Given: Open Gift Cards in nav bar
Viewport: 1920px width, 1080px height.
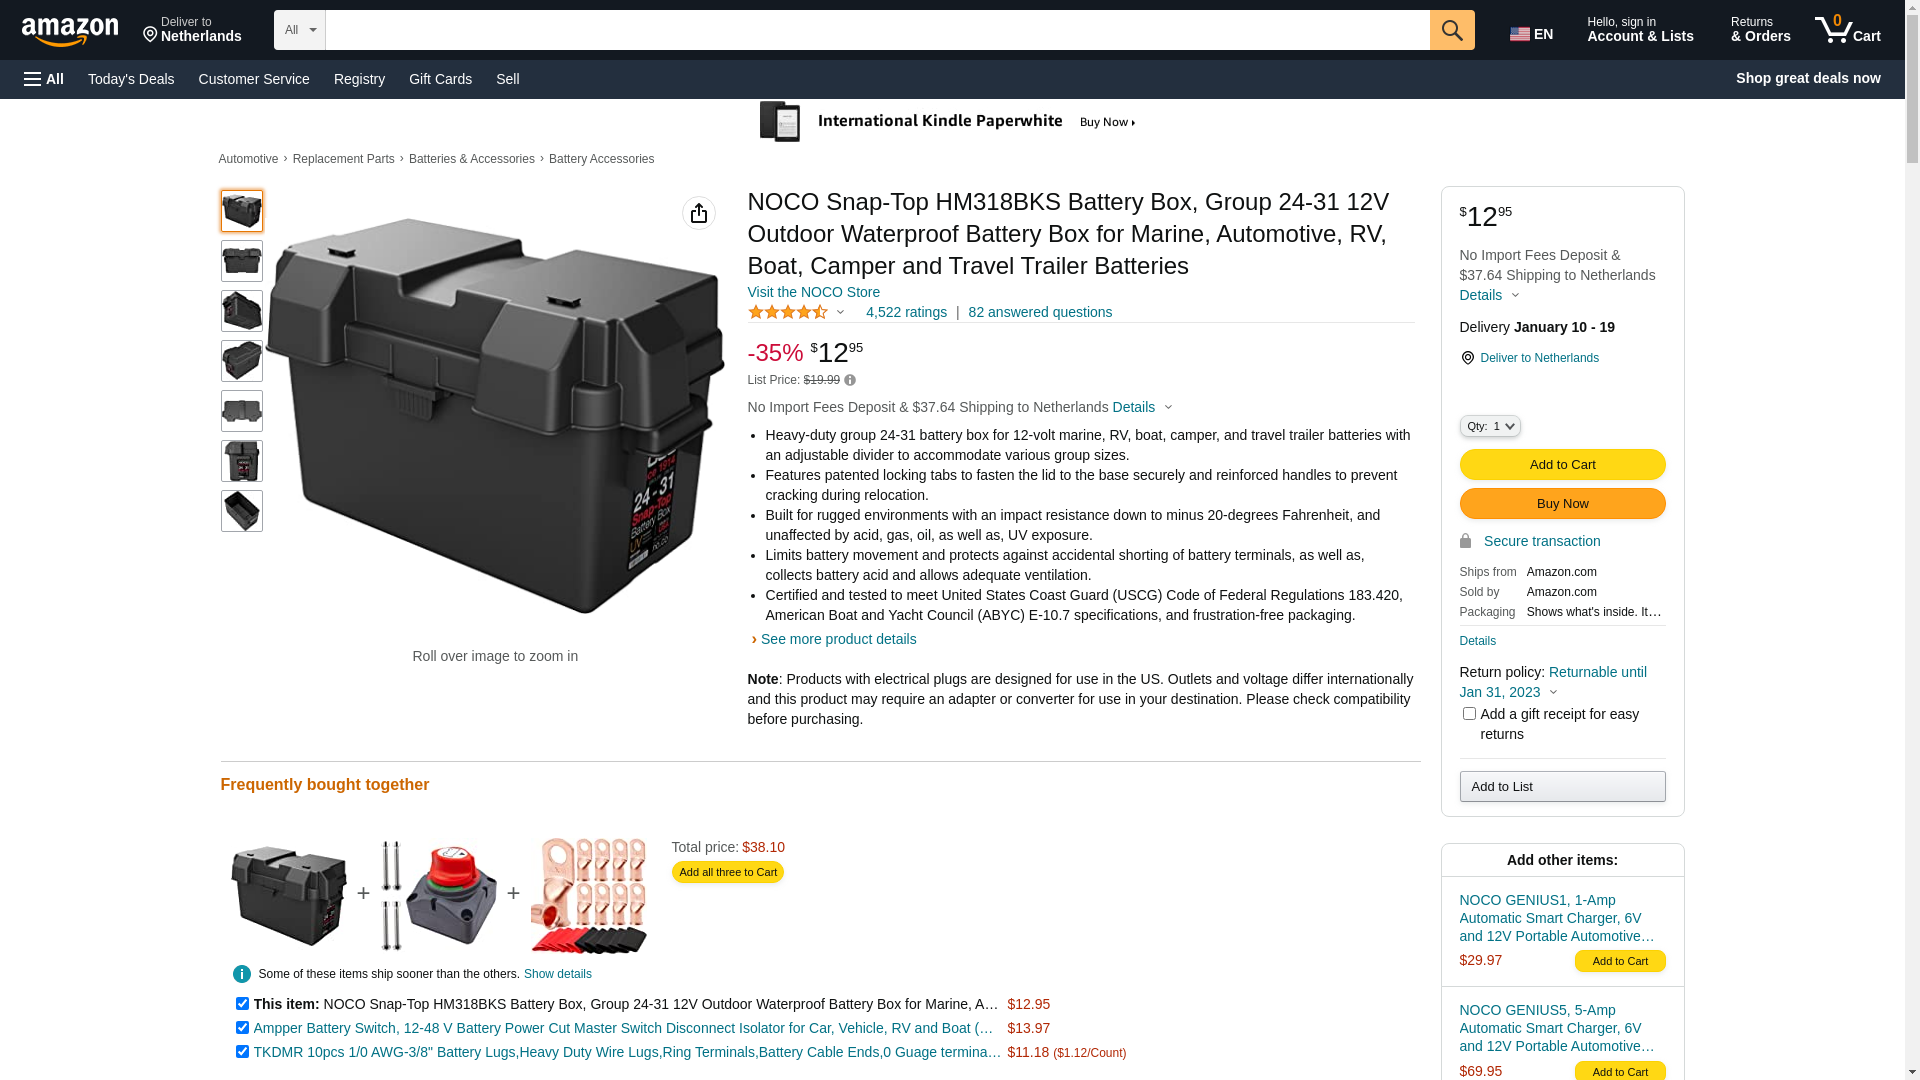Looking at the screenshot, I should (x=440, y=79).
